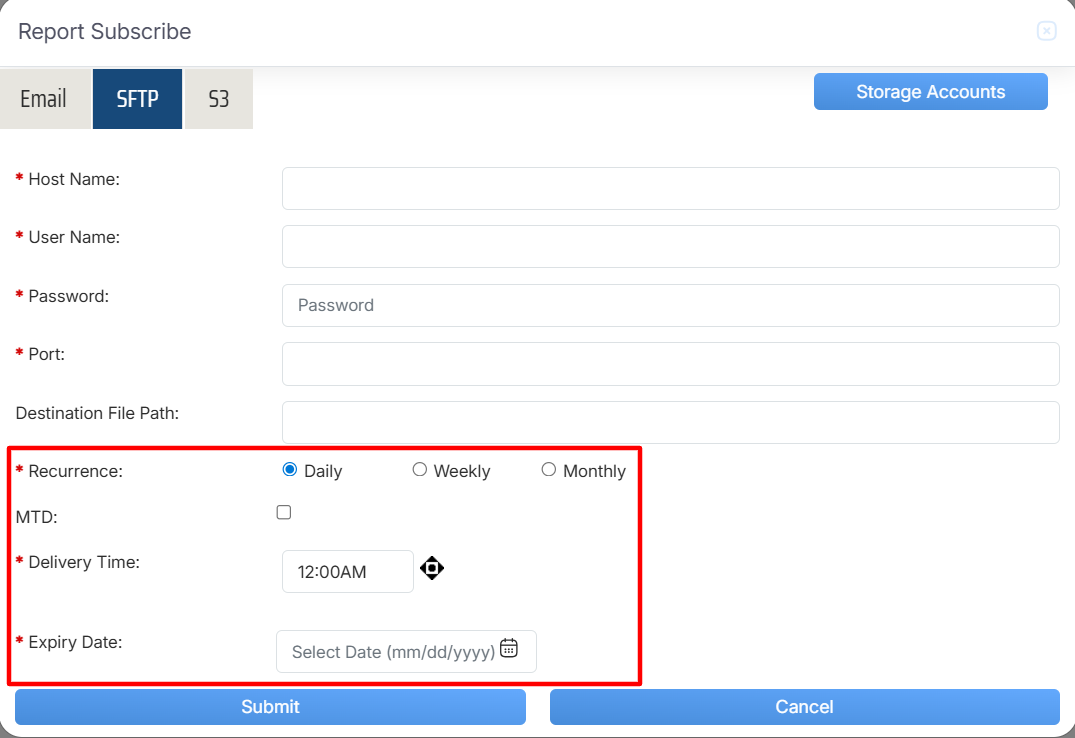Click into the User Name field

(670, 246)
